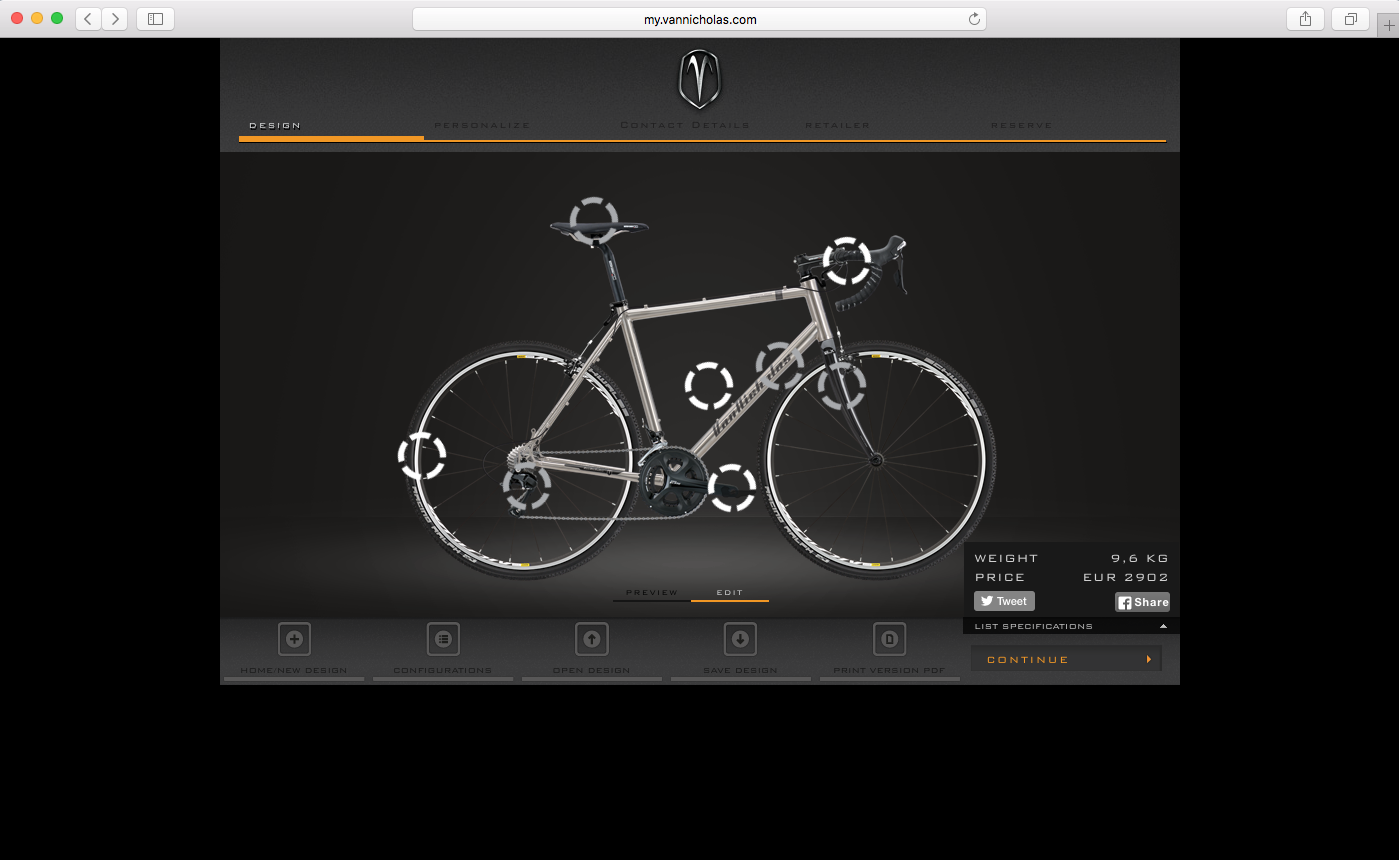The height and width of the screenshot is (860, 1399).
Task: Select the rear derailleur hotspot circle
Action: (527, 486)
